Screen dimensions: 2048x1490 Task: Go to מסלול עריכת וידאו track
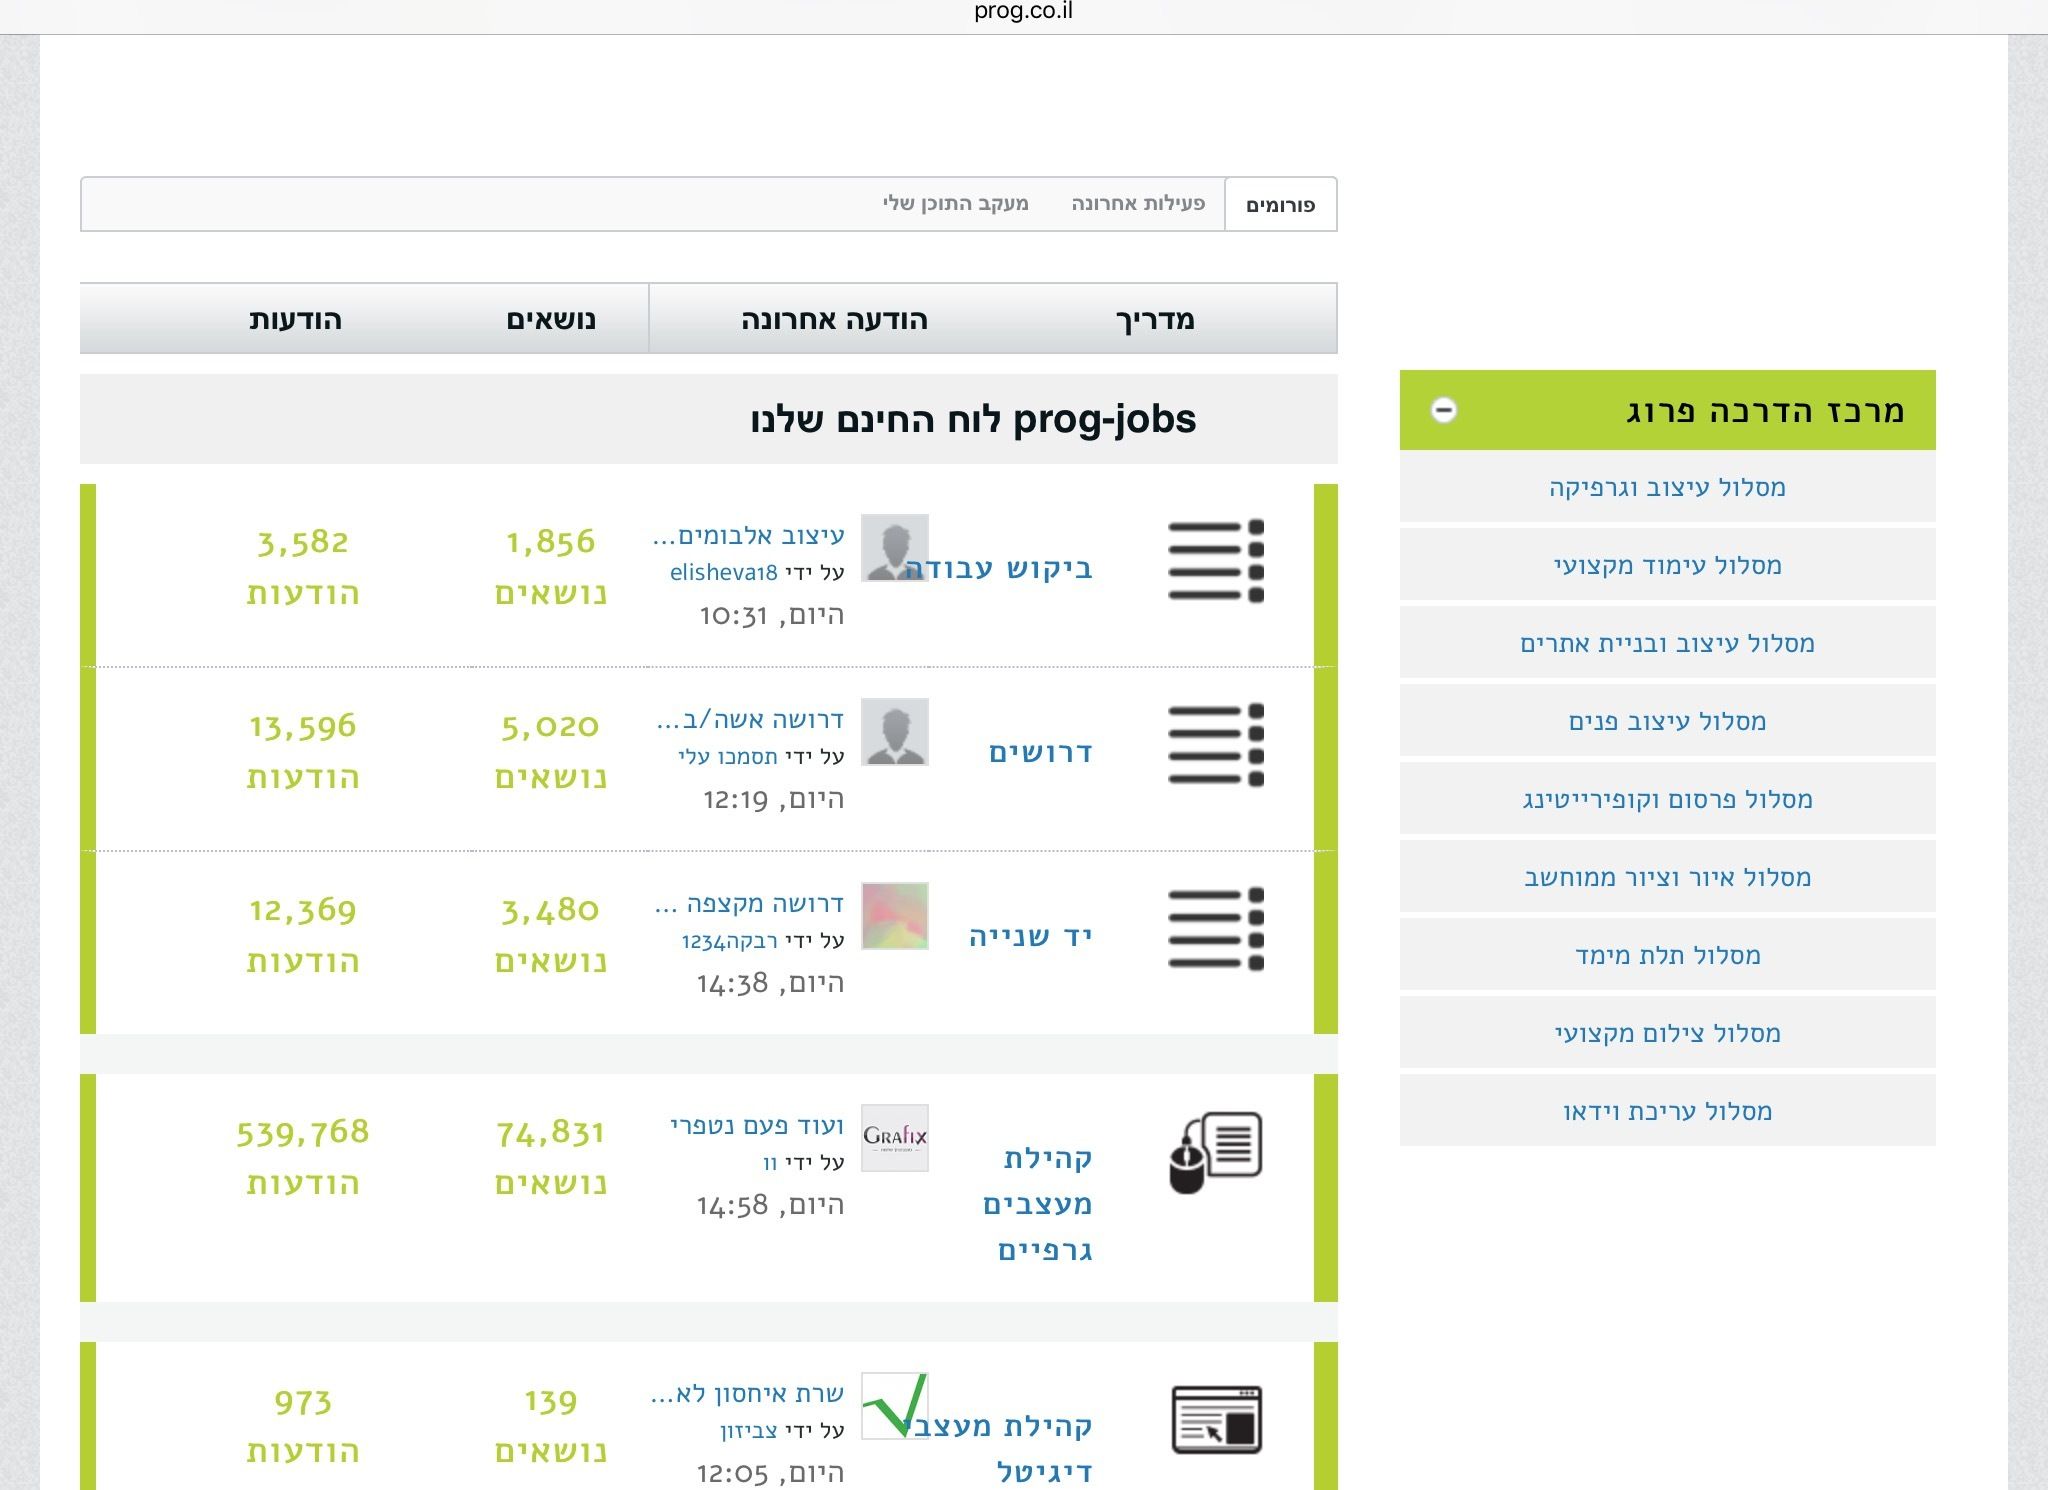click(1667, 1111)
